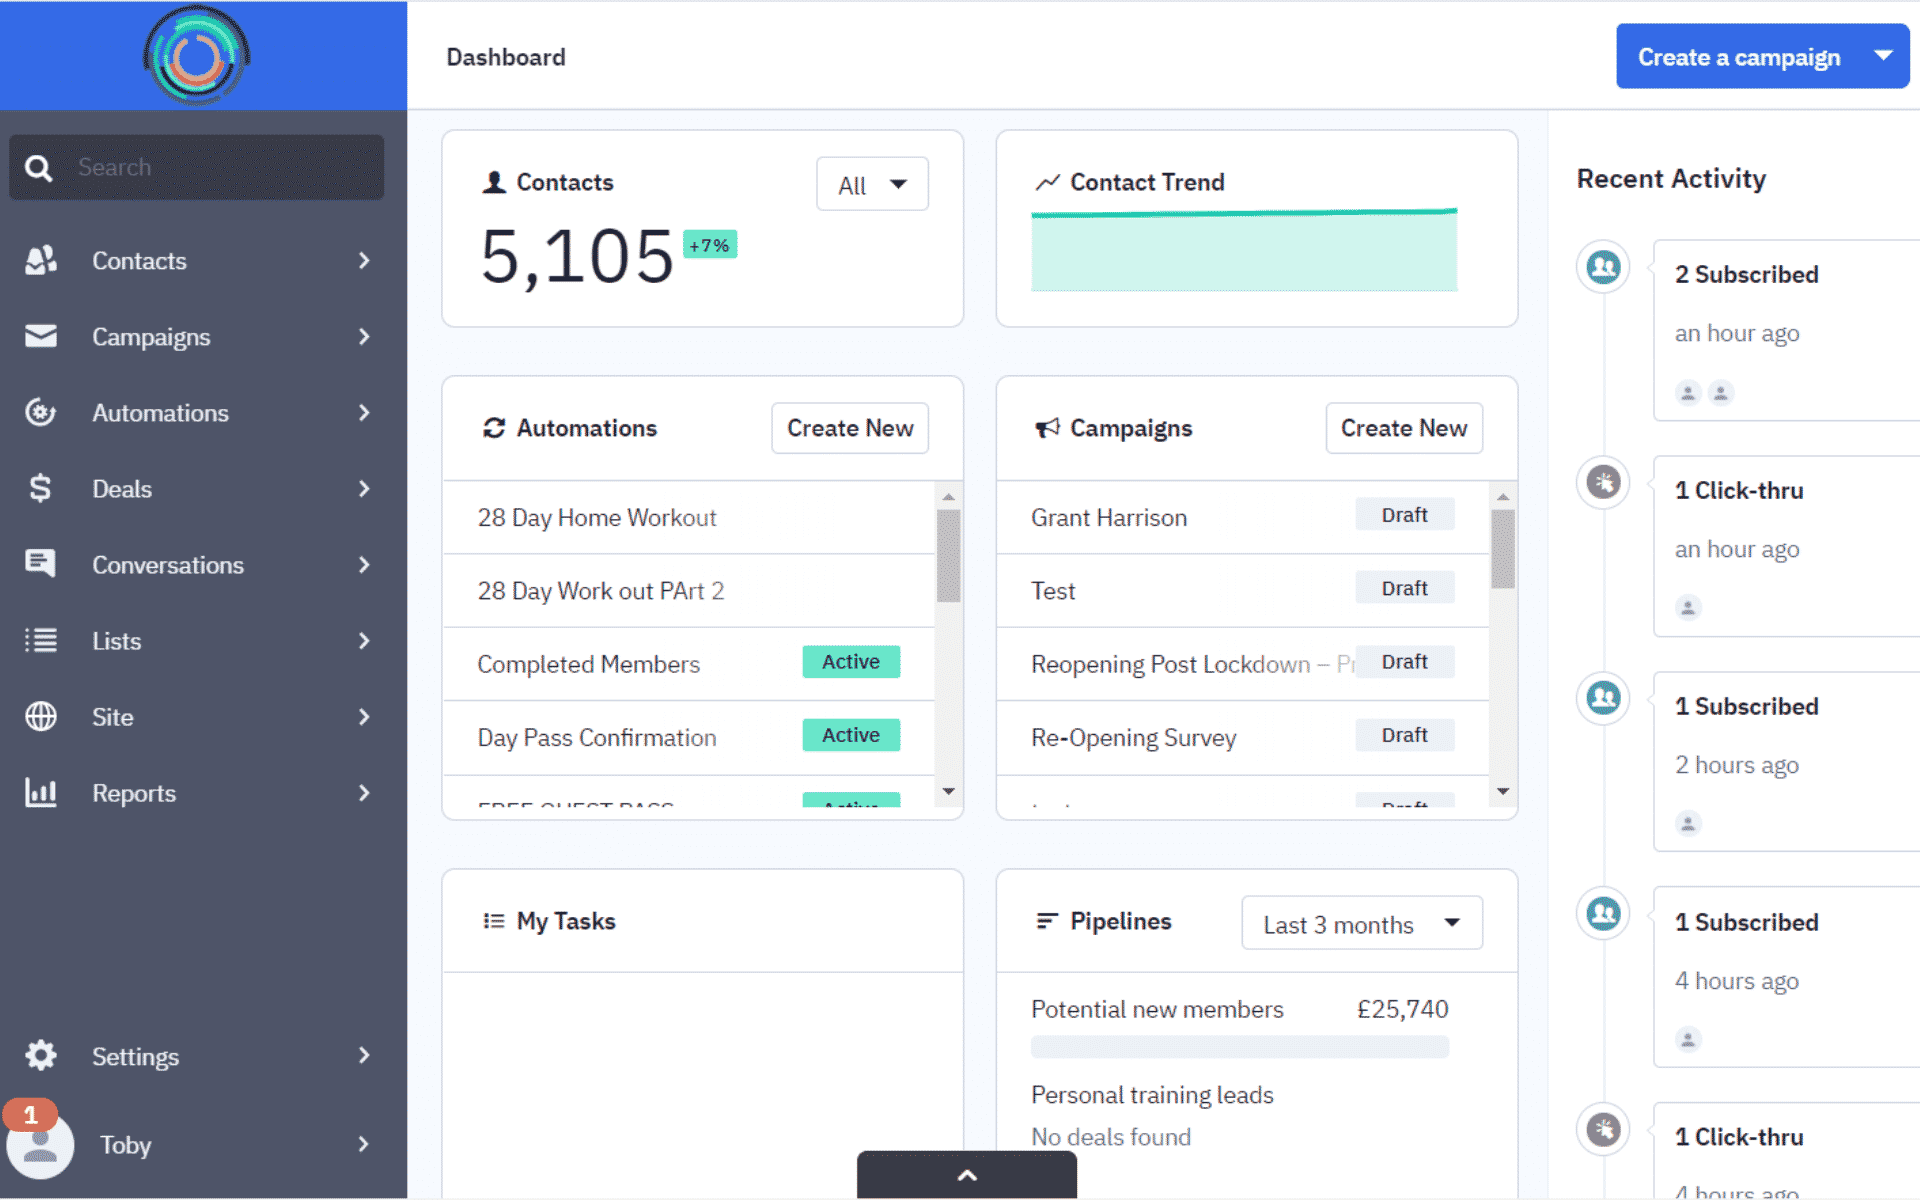Open the Conversations chat icon

[x=40, y=564]
